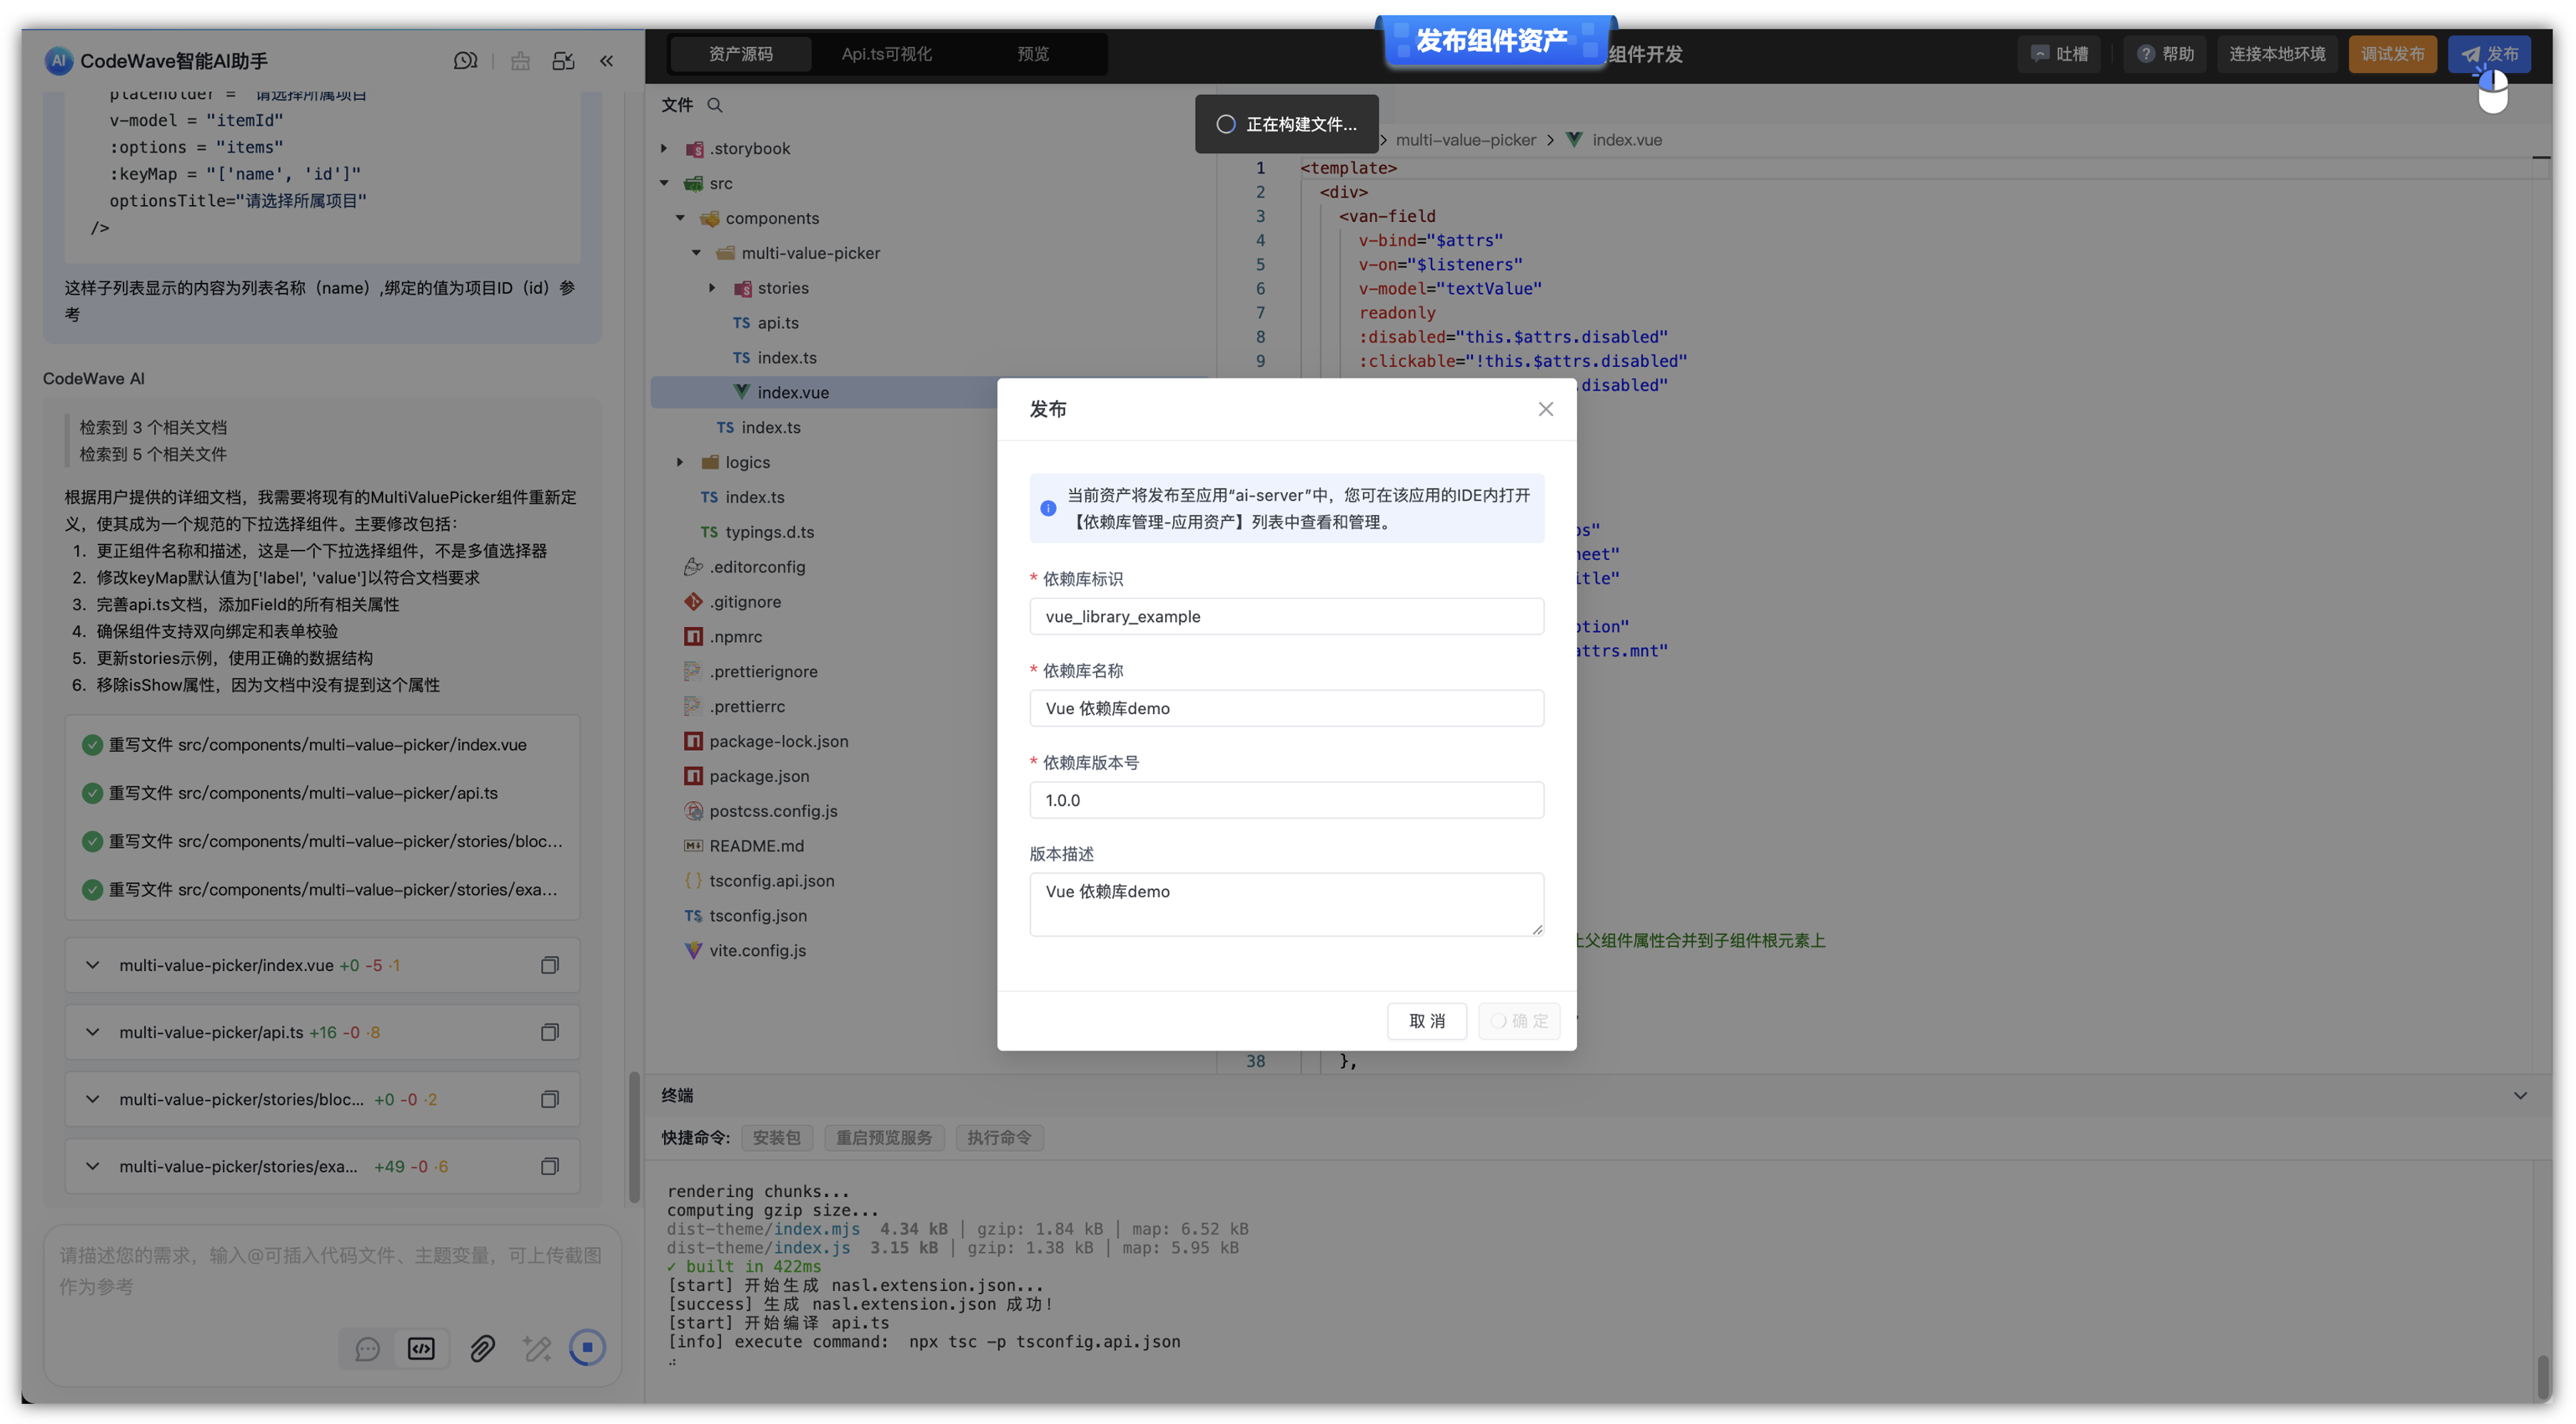Open file search with the magnifier icon
Image resolution: width=2576 pixels, height=1424 pixels.
[x=715, y=104]
